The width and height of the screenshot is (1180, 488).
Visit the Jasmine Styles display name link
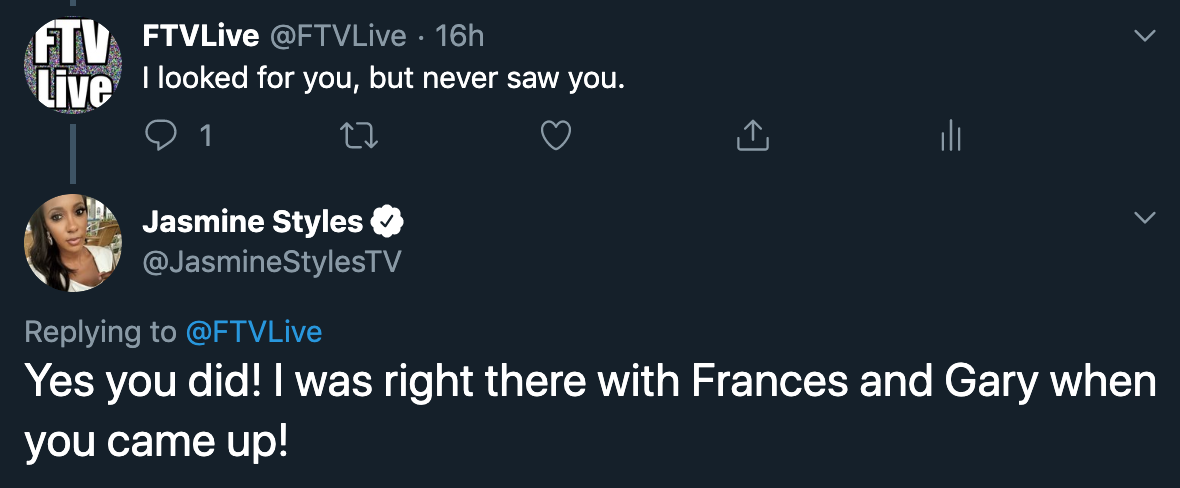253,221
